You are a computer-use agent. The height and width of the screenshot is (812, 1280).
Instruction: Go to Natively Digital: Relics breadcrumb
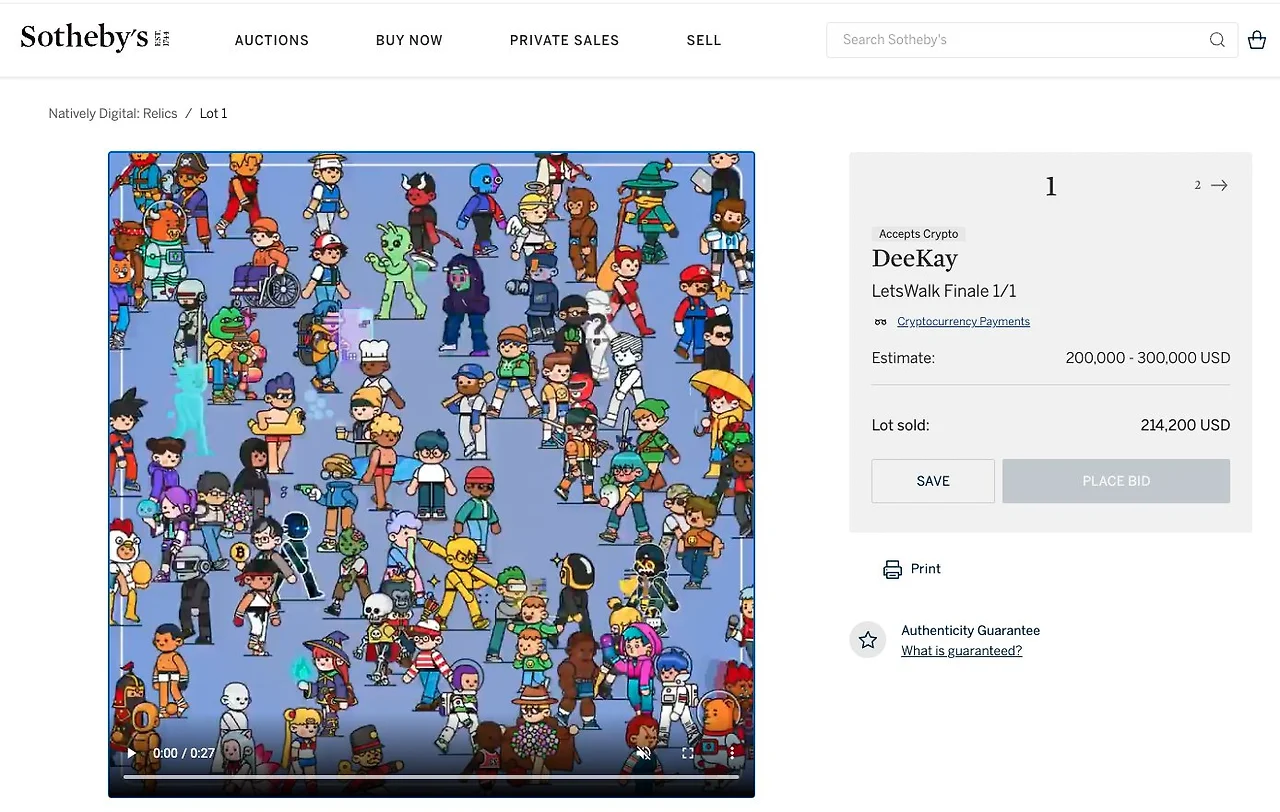113,114
